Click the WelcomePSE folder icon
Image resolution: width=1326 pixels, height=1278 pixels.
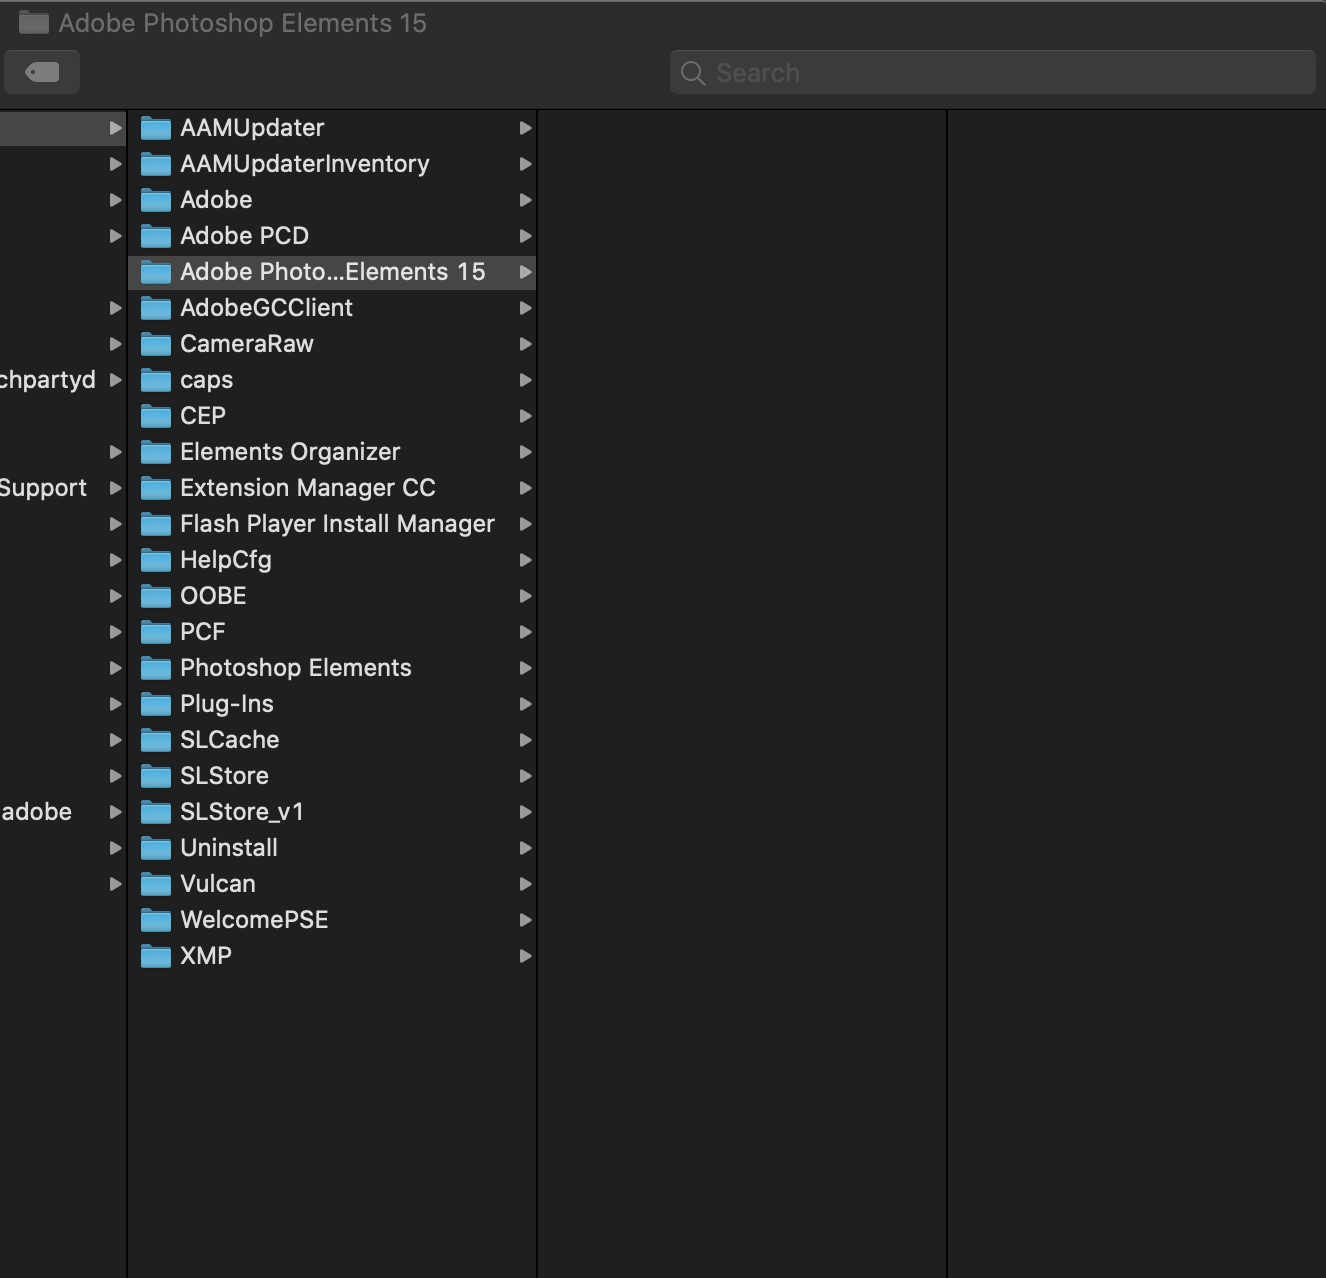pyautogui.click(x=157, y=919)
